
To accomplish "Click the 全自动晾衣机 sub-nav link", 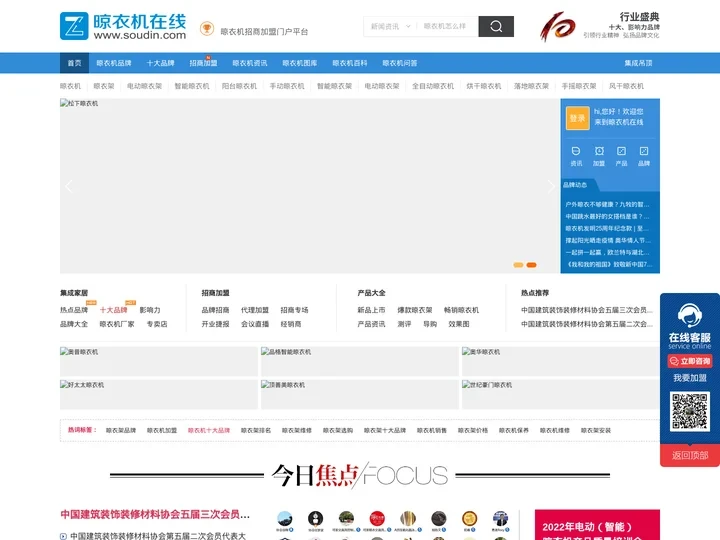I will 433,86.
